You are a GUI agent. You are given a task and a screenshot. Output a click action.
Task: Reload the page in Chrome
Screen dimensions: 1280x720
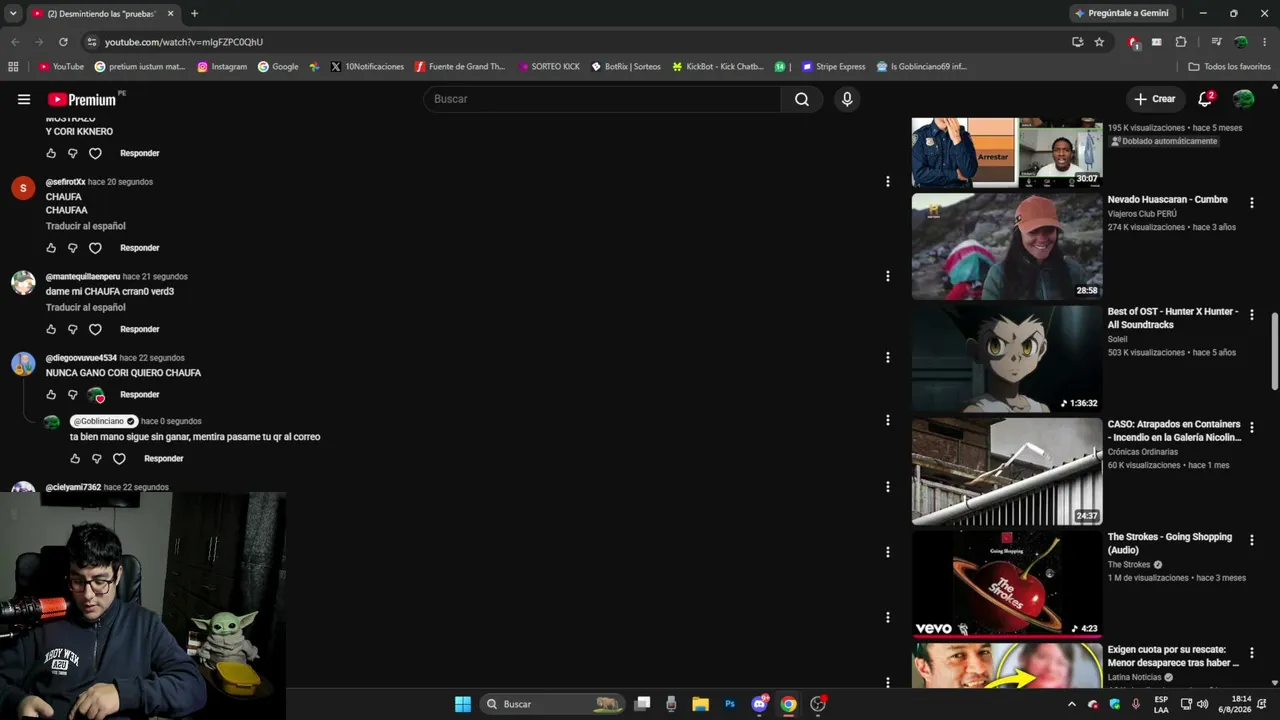(x=63, y=42)
